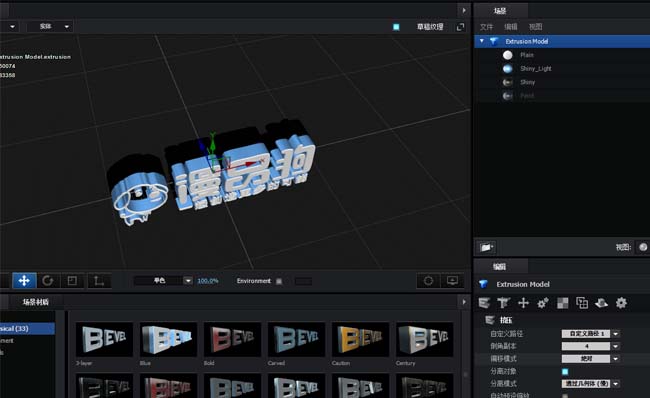
Task: Click the 100.0% brightness value
Action: (208, 281)
